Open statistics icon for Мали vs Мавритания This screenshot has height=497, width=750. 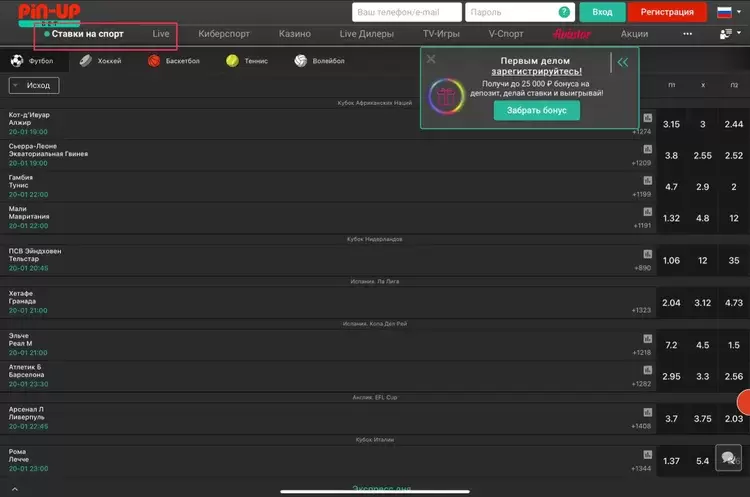[x=648, y=212]
